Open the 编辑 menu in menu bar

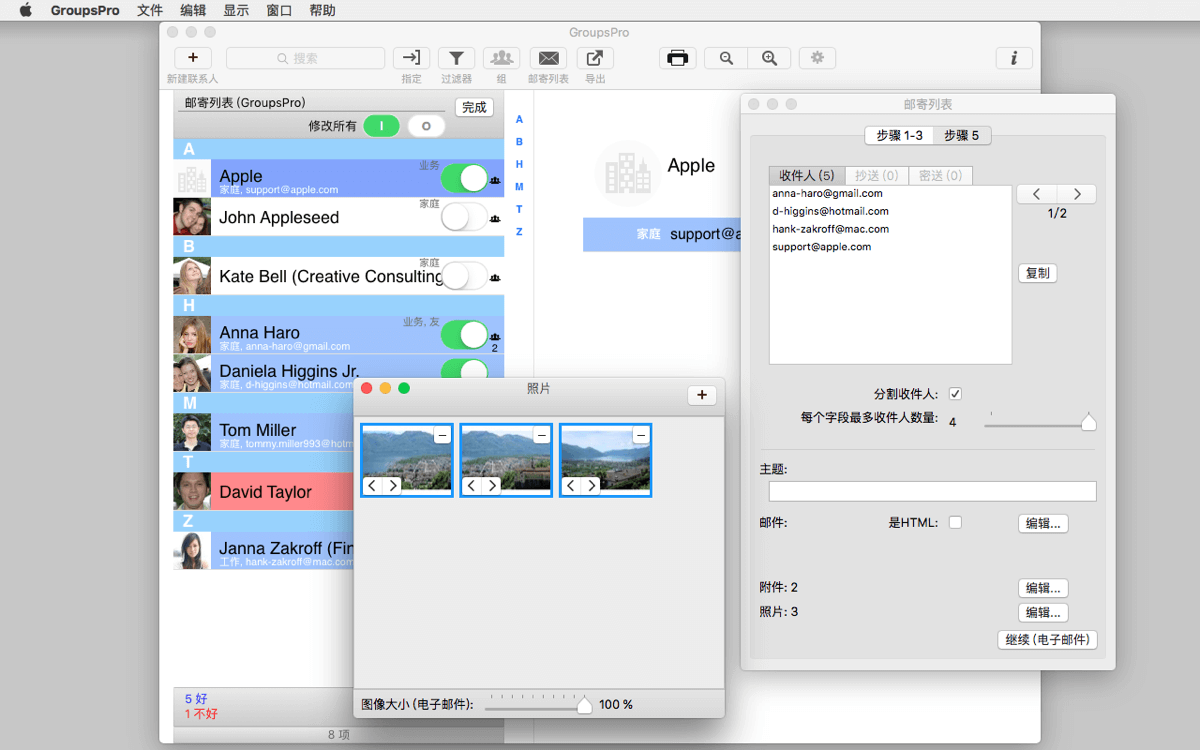193,11
